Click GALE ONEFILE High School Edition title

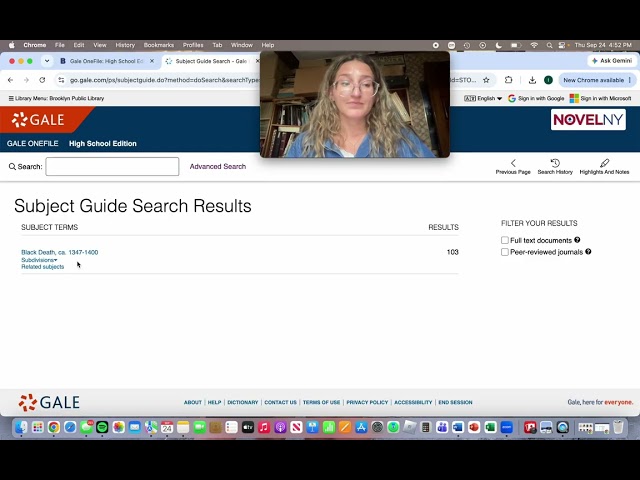[71, 144]
